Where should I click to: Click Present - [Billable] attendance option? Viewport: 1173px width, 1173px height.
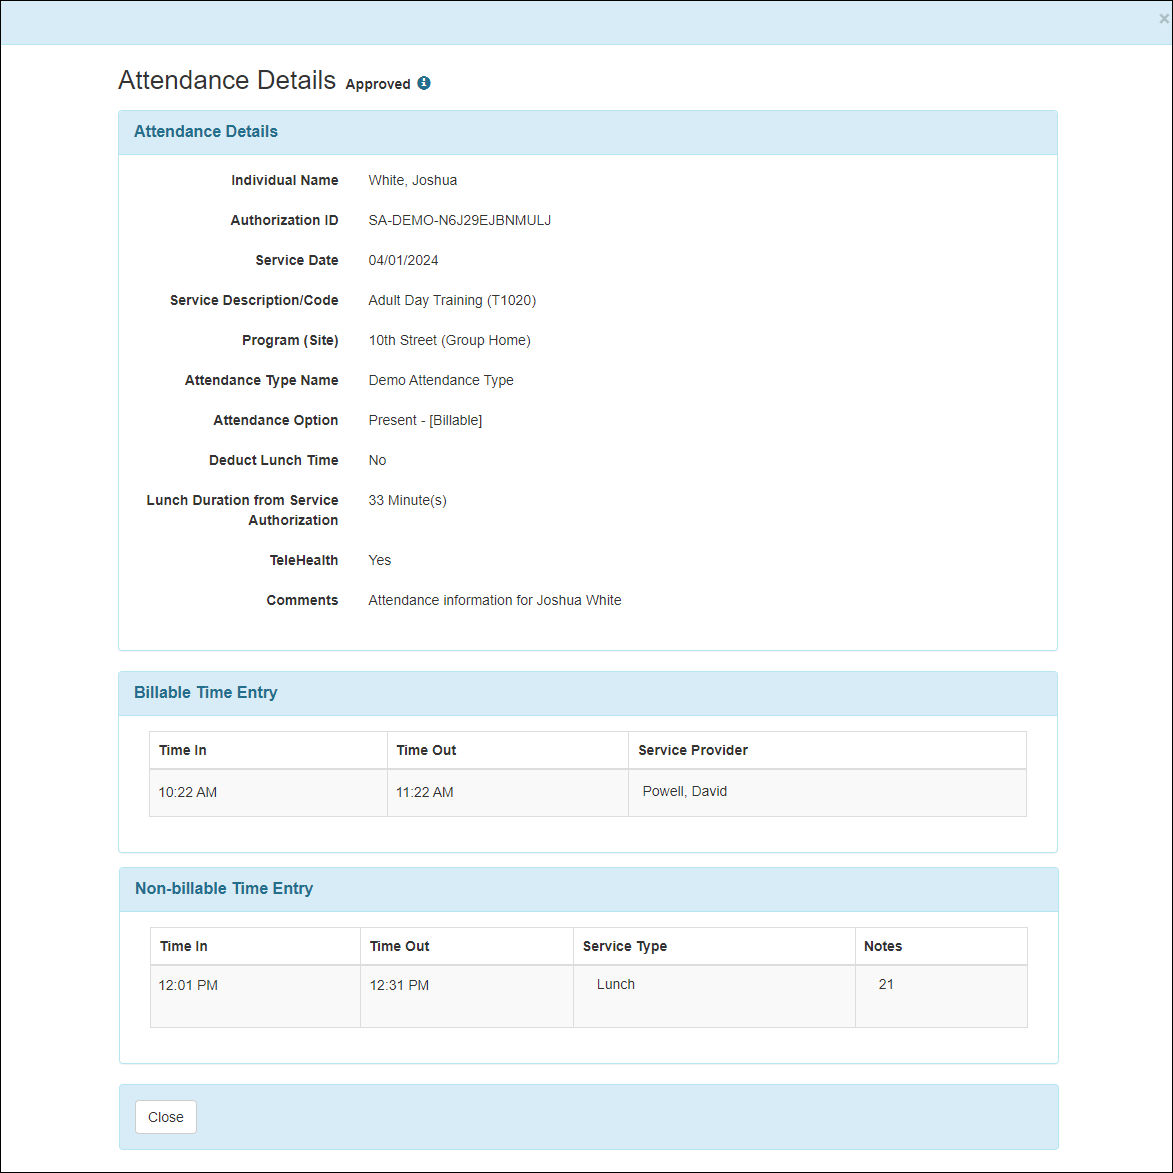[x=425, y=420]
